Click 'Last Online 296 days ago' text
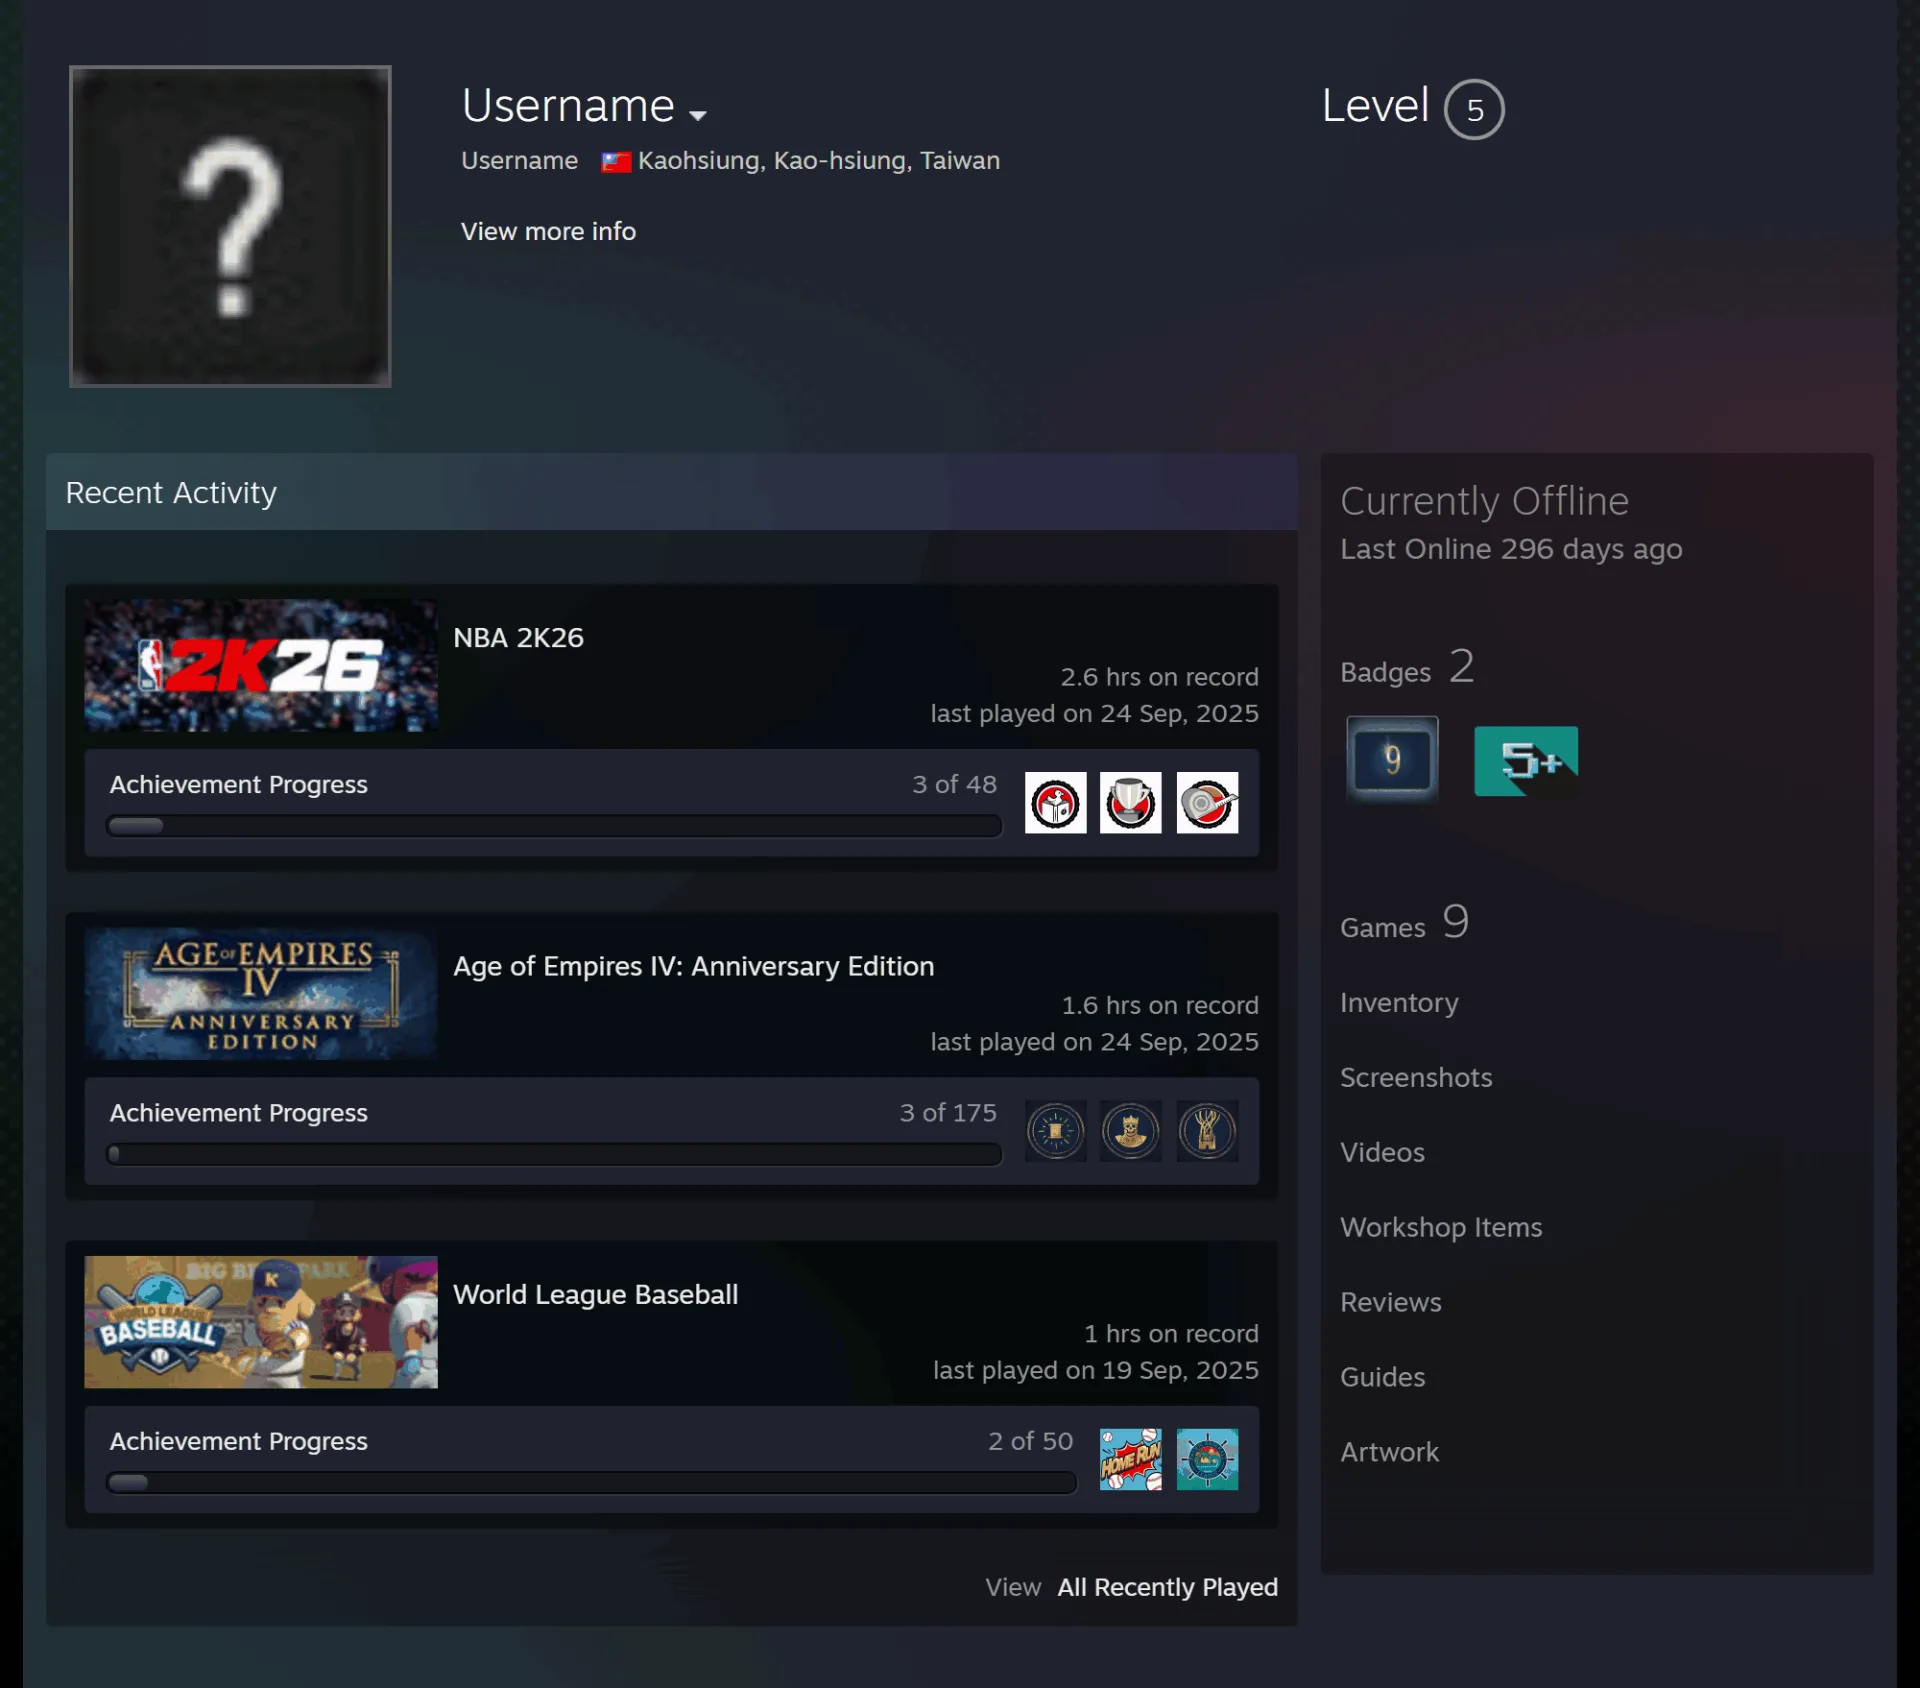1920x1688 pixels. point(1511,549)
